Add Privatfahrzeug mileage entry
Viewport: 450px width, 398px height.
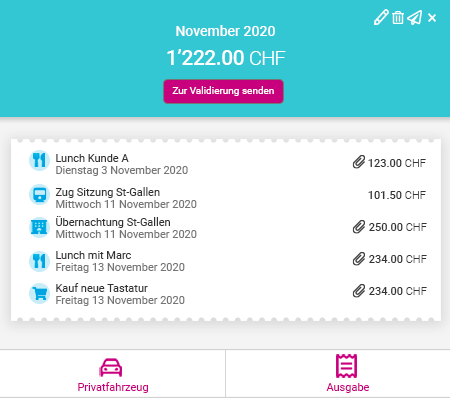pyautogui.click(x=113, y=374)
